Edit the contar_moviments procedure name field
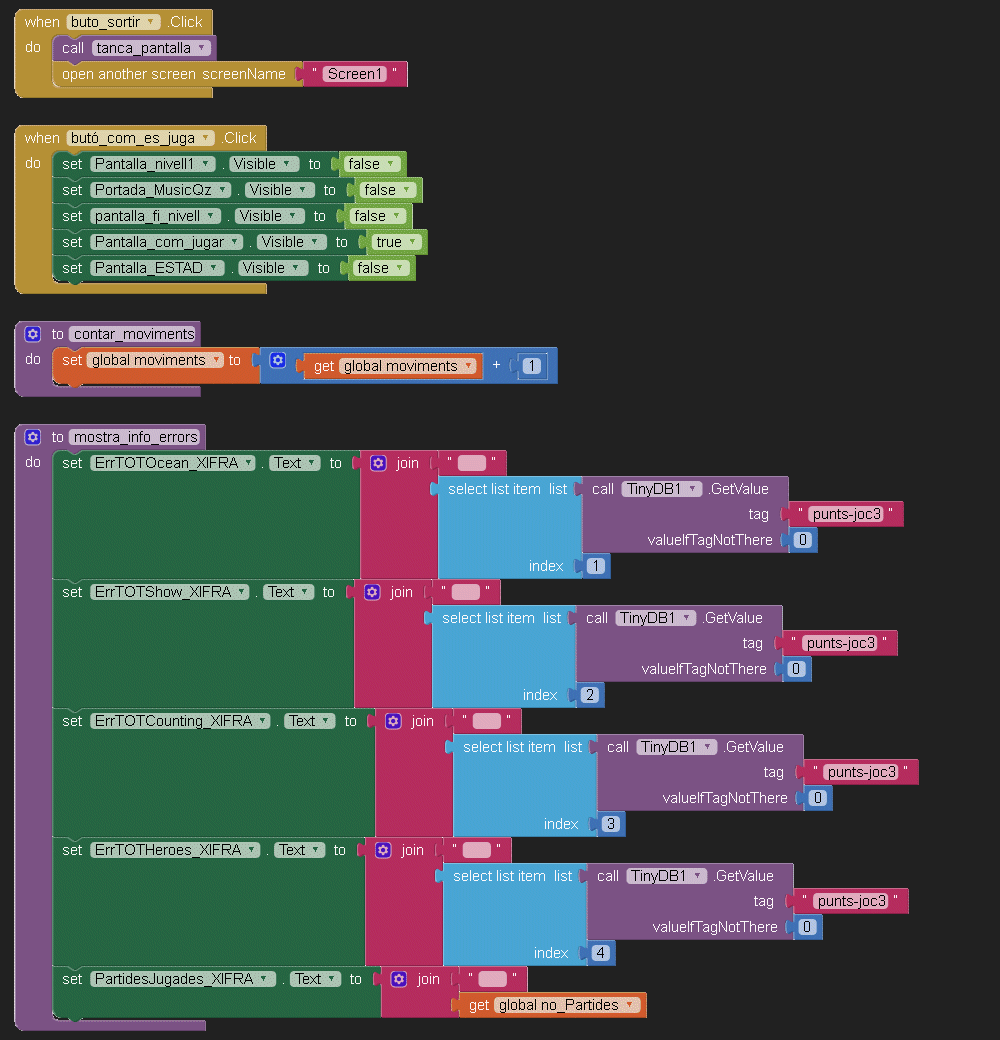Image resolution: width=1000 pixels, height=1040 pixels. coord(133,334)
